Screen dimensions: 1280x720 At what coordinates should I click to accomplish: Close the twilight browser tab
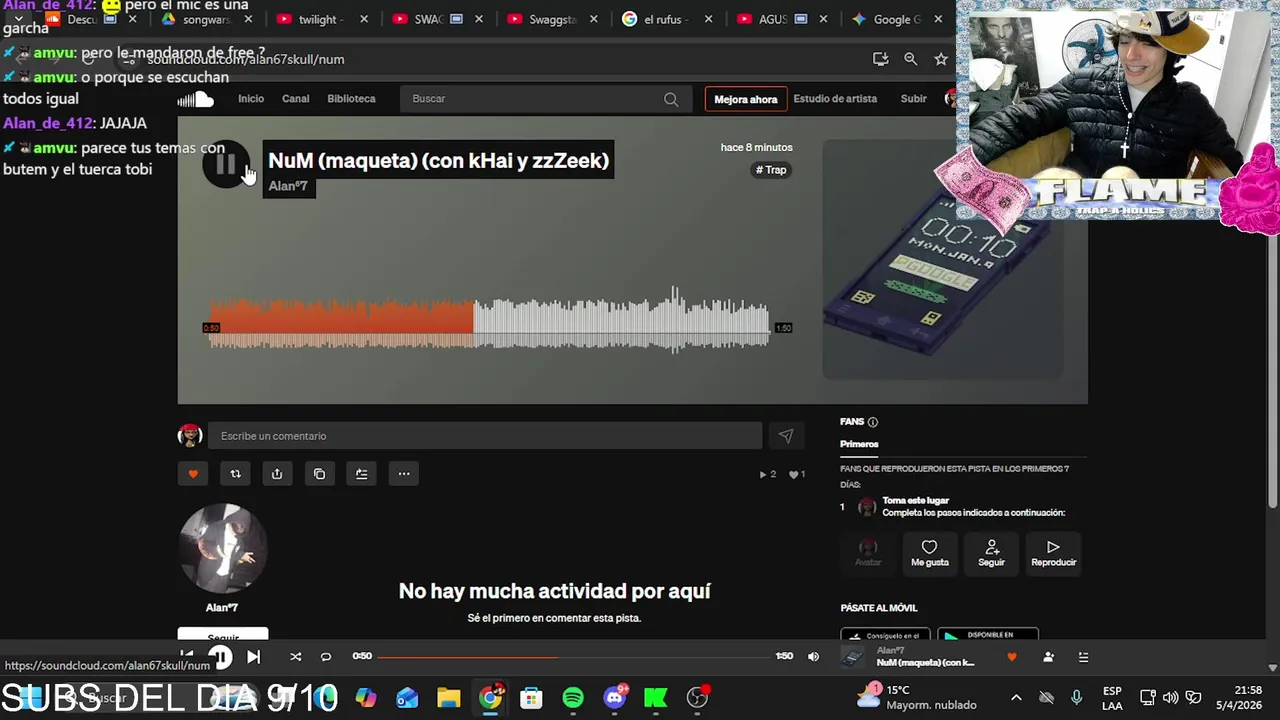(364, 19)
